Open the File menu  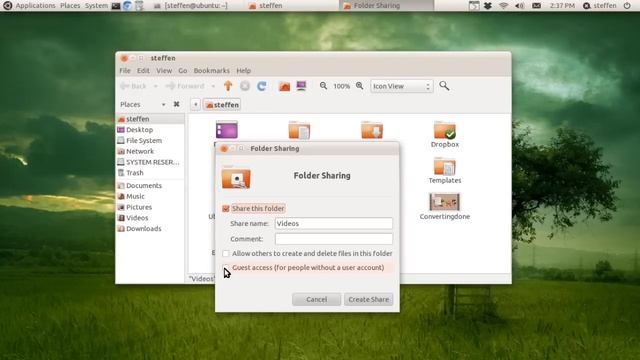click(x=125, y=71)
